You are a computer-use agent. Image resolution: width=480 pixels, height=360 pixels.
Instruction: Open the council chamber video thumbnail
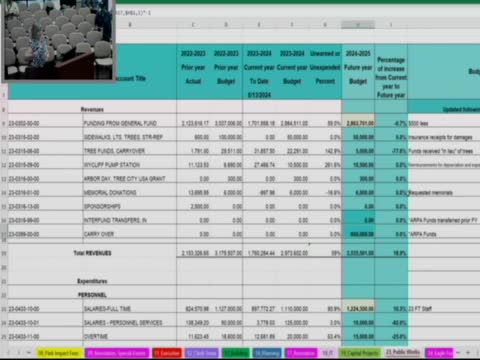(x=58, y=39)
